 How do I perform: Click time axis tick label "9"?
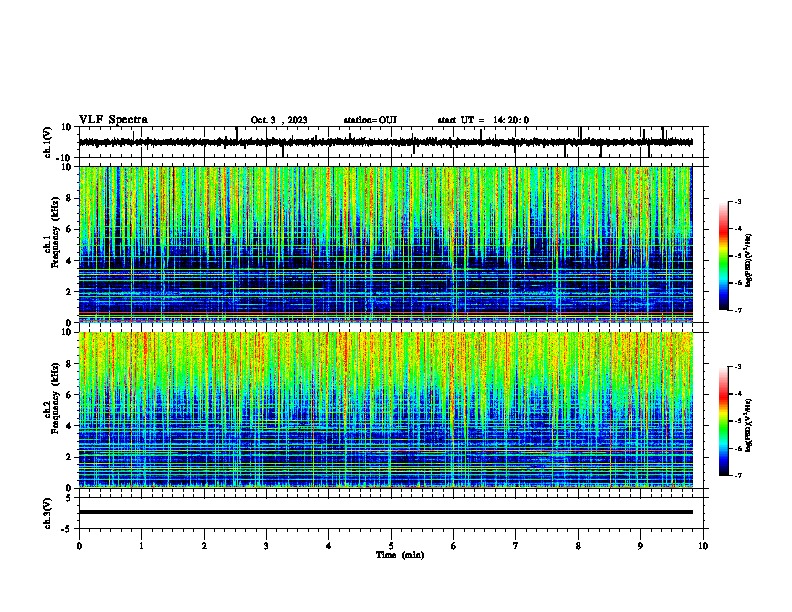click(x=640, y=546)
